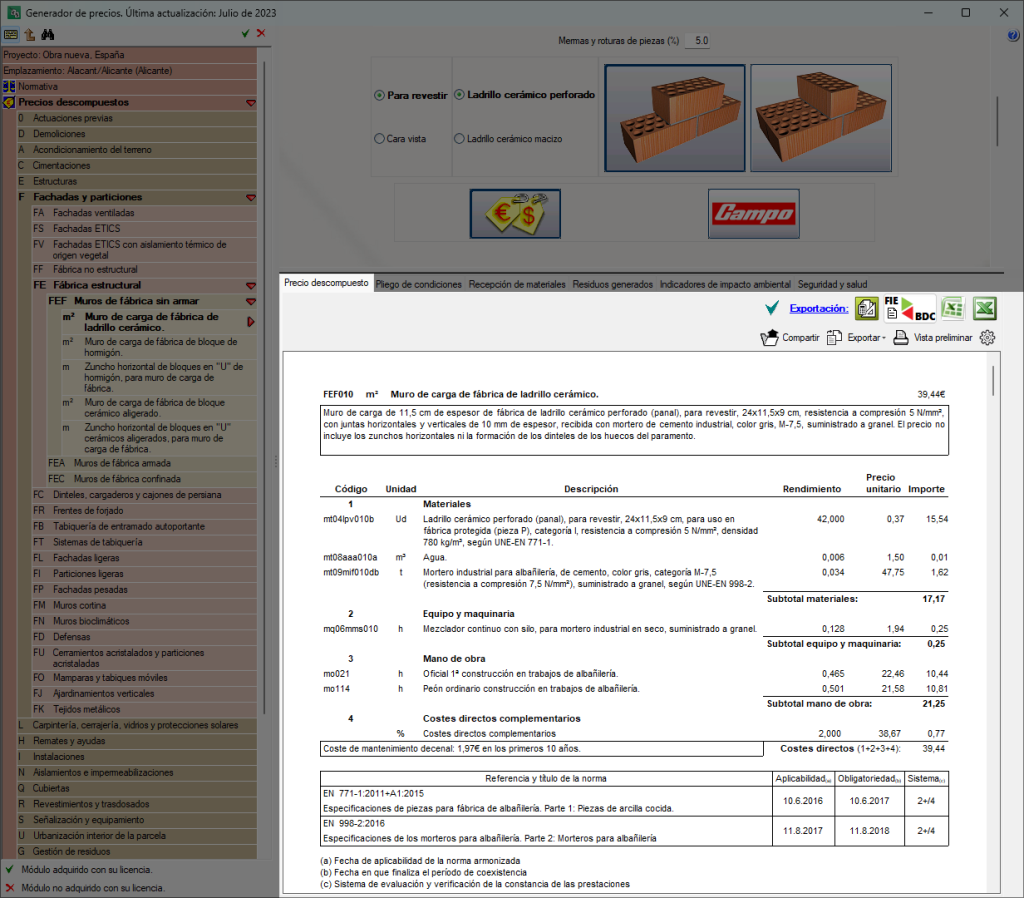Select the second brick wall thumbnail
This screenshot has height=898, width=1024.
(821, 118)
